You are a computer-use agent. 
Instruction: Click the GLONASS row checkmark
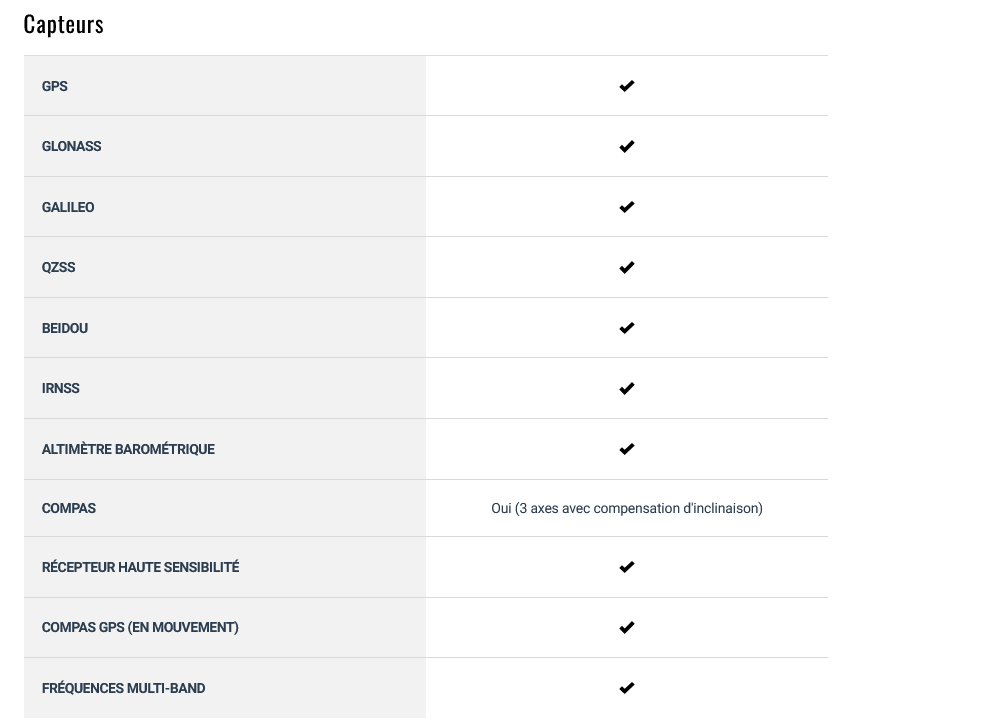626,147
